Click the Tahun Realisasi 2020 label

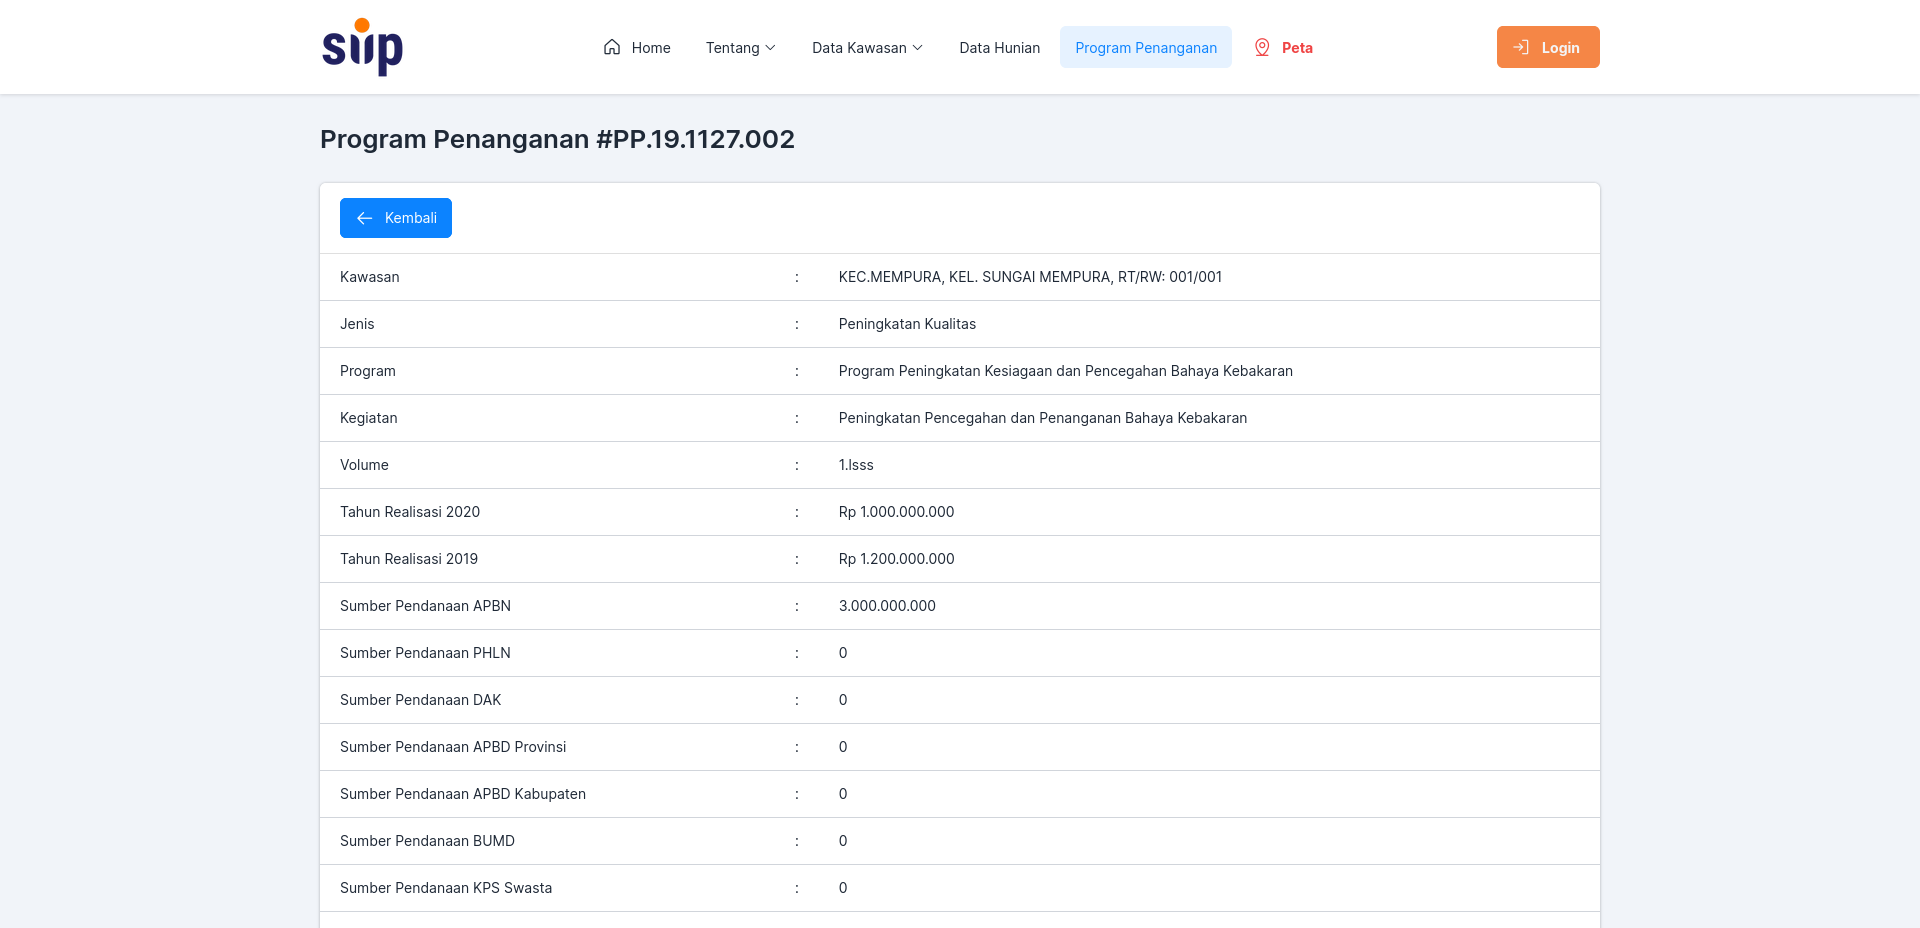(410, 512)
